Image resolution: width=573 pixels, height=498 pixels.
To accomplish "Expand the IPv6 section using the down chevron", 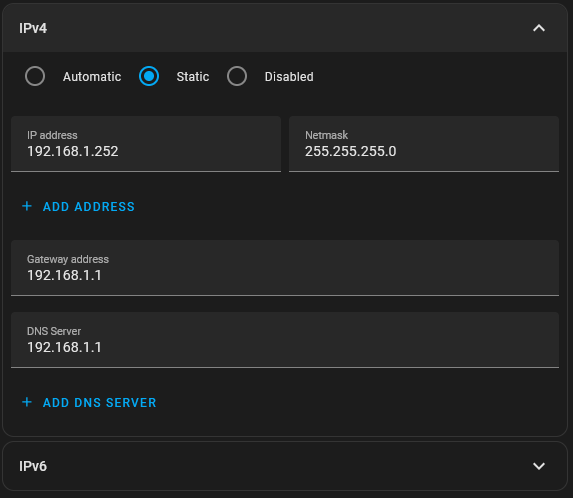I will point(539,466).
